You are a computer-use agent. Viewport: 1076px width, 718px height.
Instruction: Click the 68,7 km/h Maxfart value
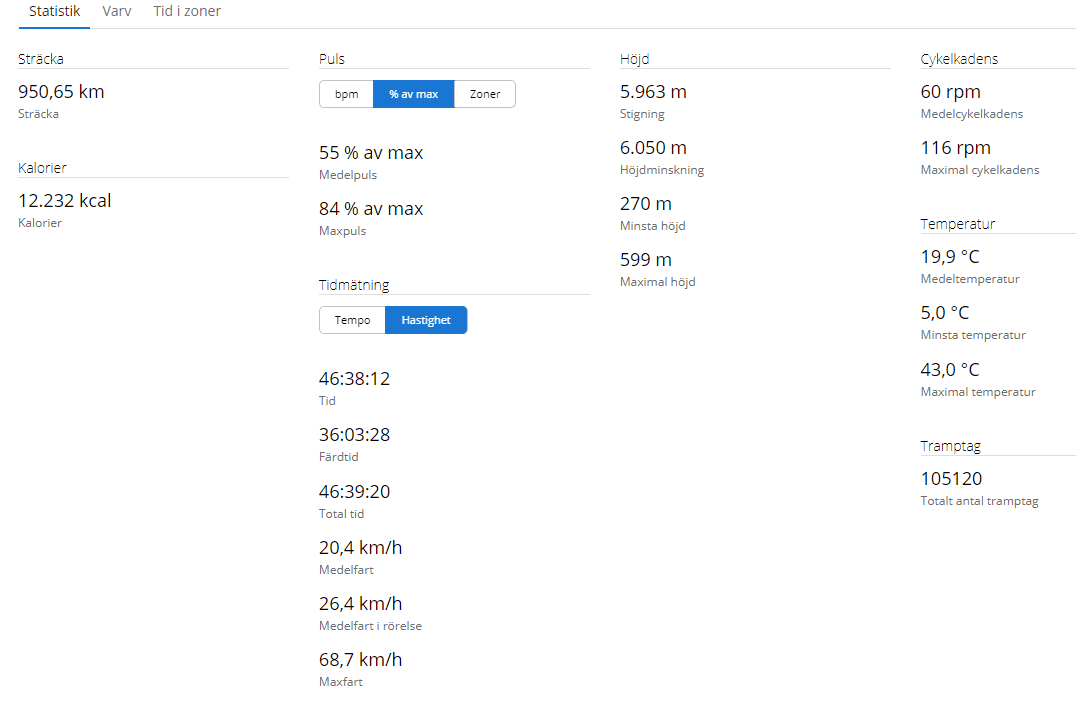(x=360, y=660)
